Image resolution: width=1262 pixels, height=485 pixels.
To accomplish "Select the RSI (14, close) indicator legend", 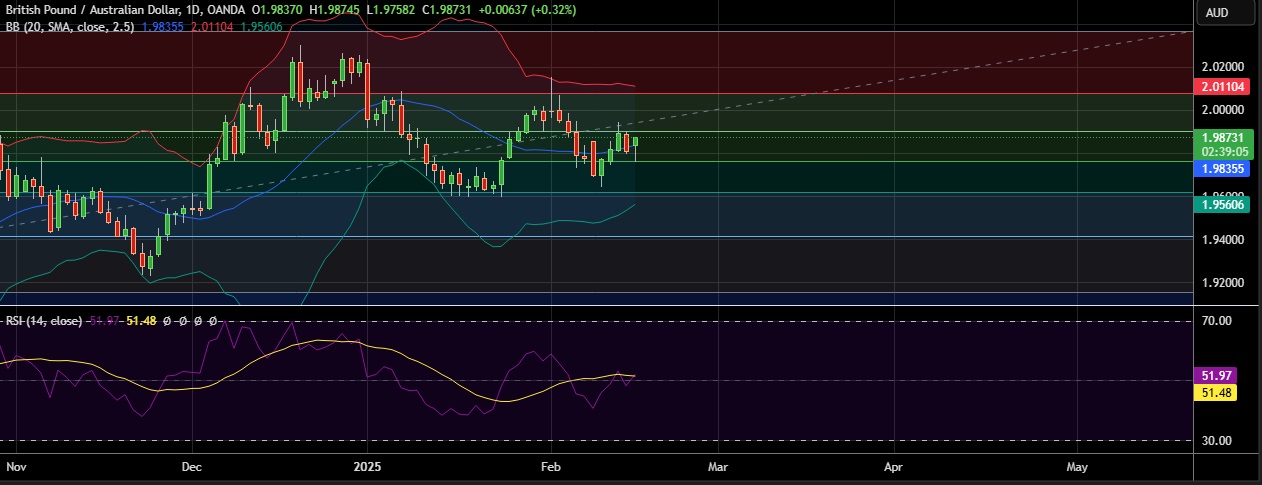I will tap(42, 321).
